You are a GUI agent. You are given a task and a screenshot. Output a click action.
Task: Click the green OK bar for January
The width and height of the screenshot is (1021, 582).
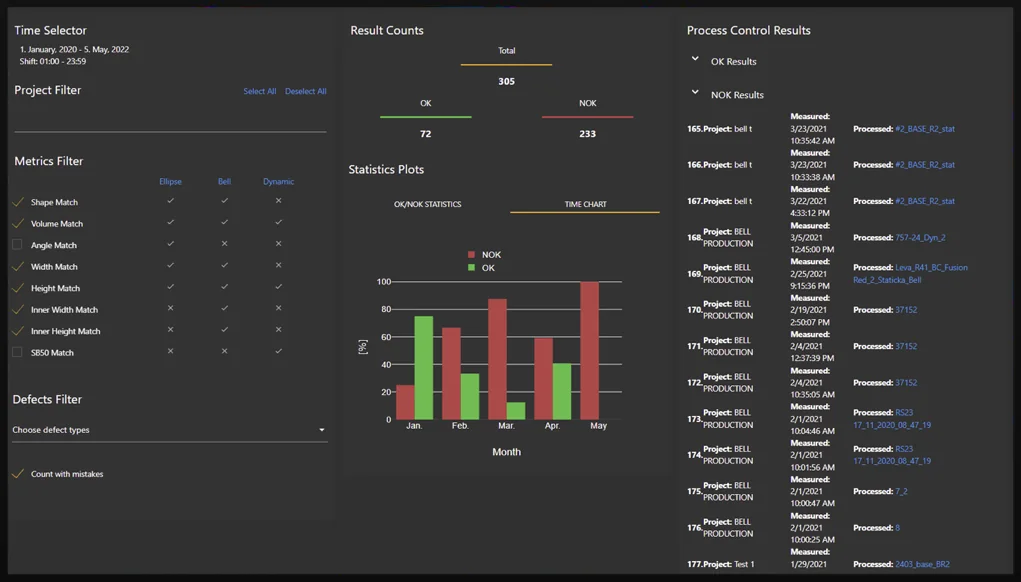(x=423, y=368)
